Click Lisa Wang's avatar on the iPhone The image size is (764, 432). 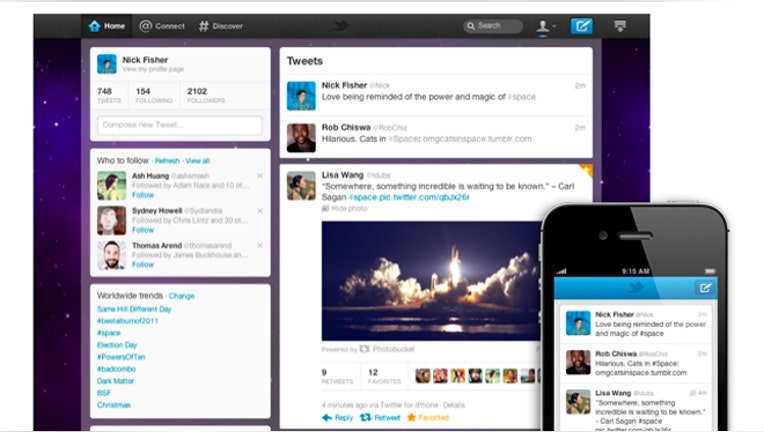(x=578, y=402)
